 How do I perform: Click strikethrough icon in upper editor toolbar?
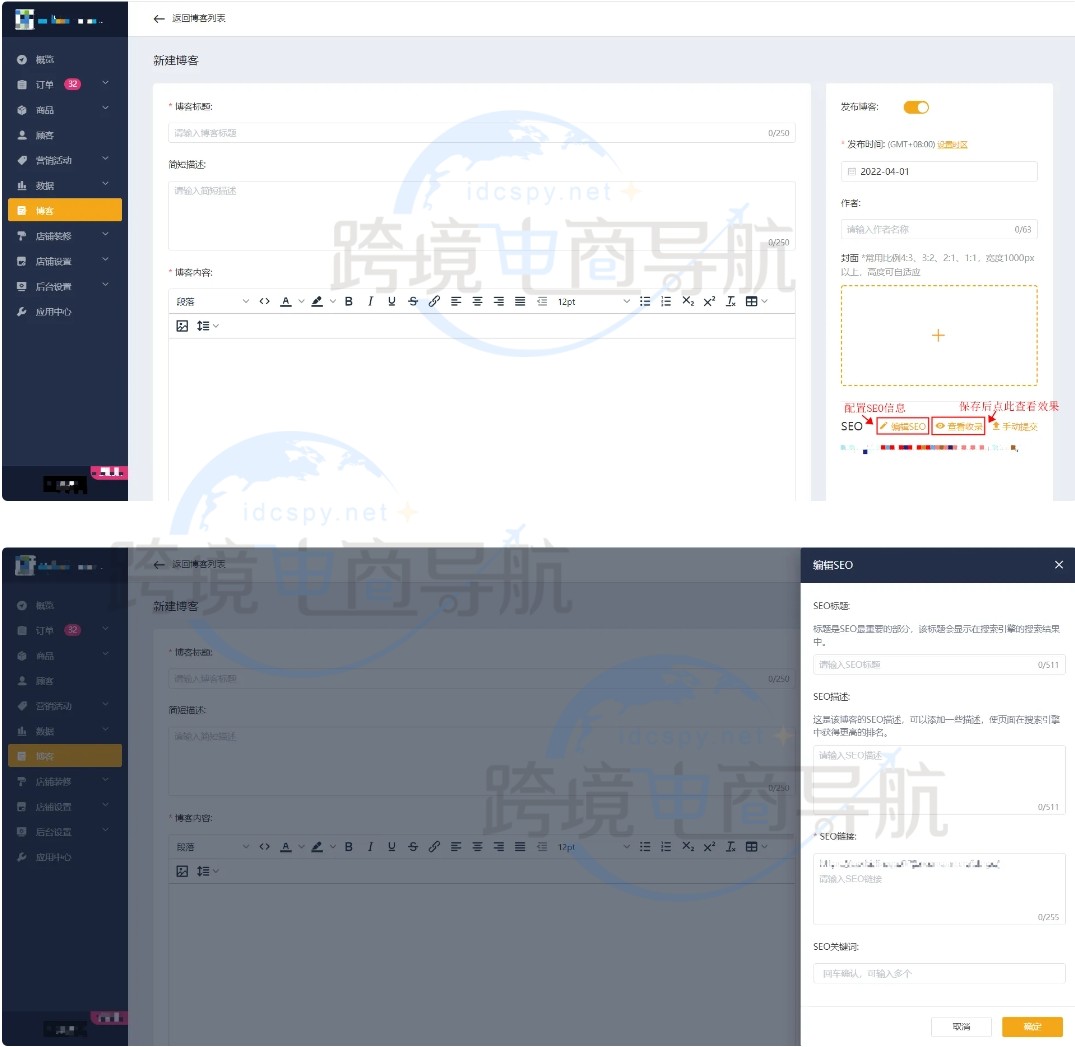413,301
